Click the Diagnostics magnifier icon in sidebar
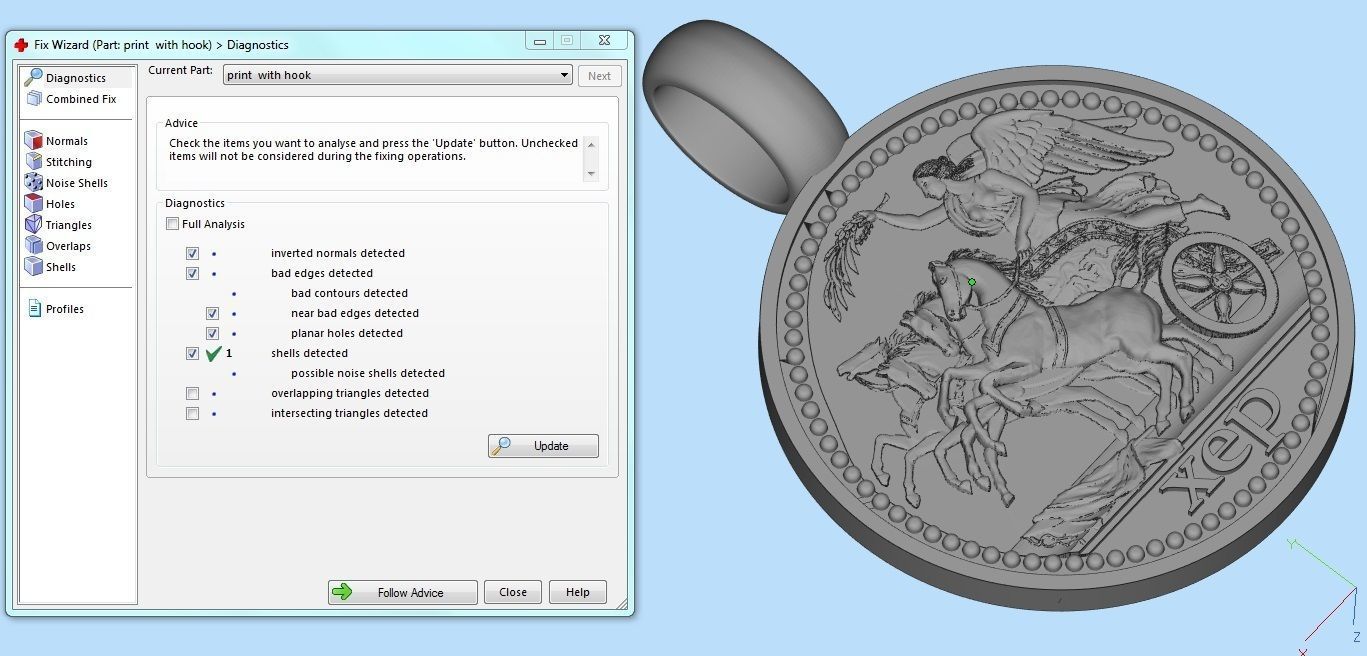Viewport: 1367px width, 656px height. point(34,77)
